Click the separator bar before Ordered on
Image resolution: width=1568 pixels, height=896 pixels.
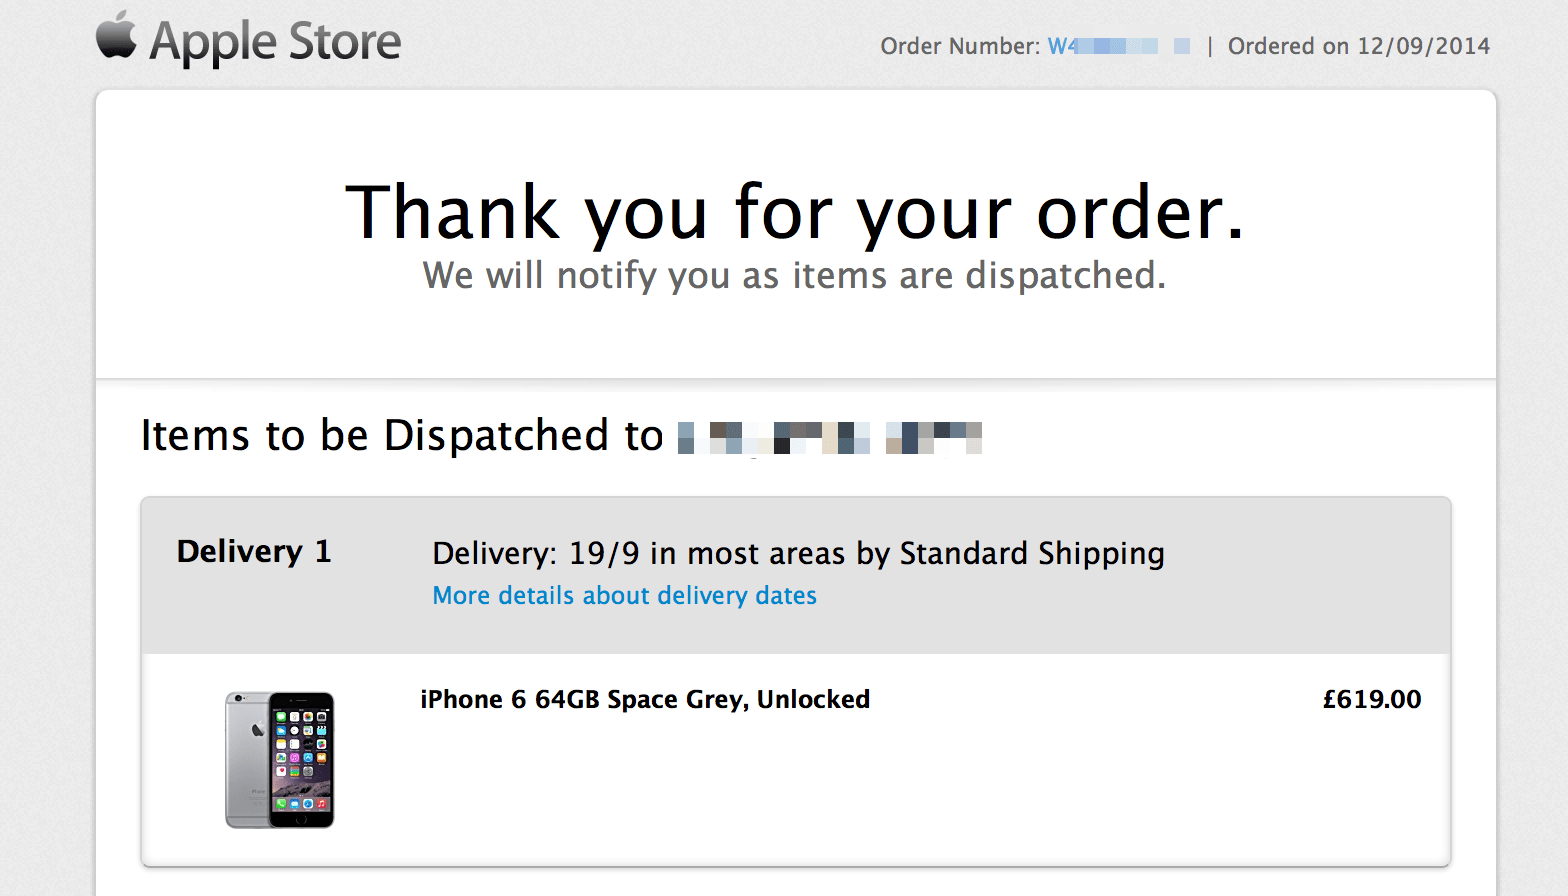1210,46
